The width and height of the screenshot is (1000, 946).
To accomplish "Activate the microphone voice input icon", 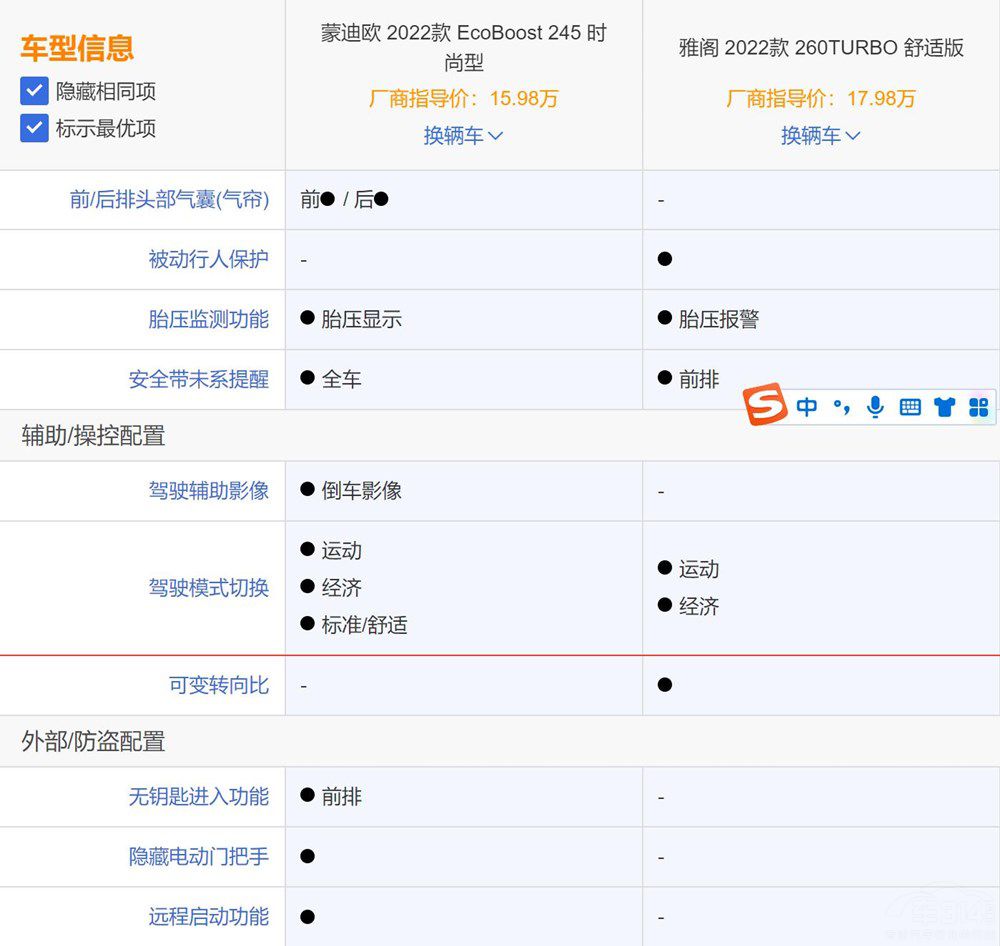I will 875,407.
